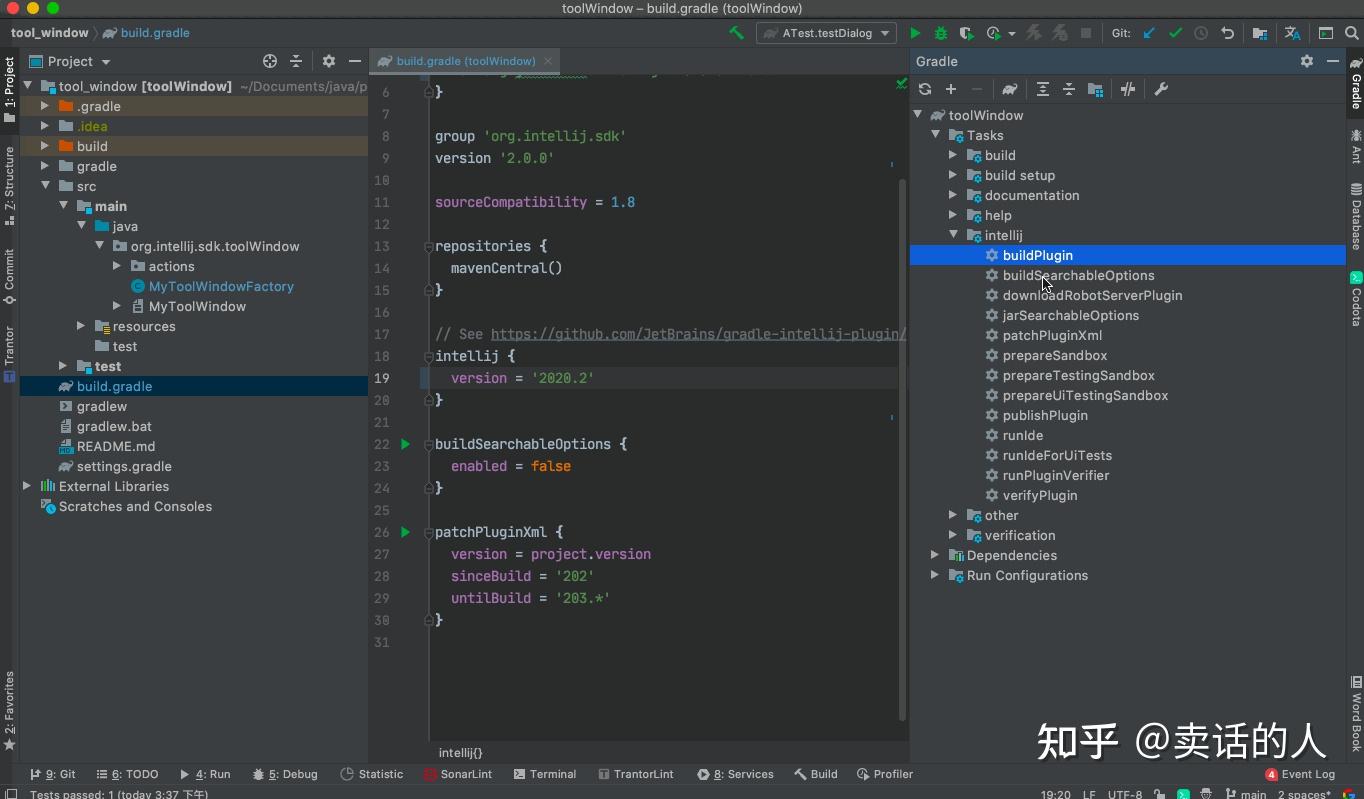Open the TODO tool window
The width and height of the screenshot is (1364, 799).
pyautogui.click(x=127, y=774)
